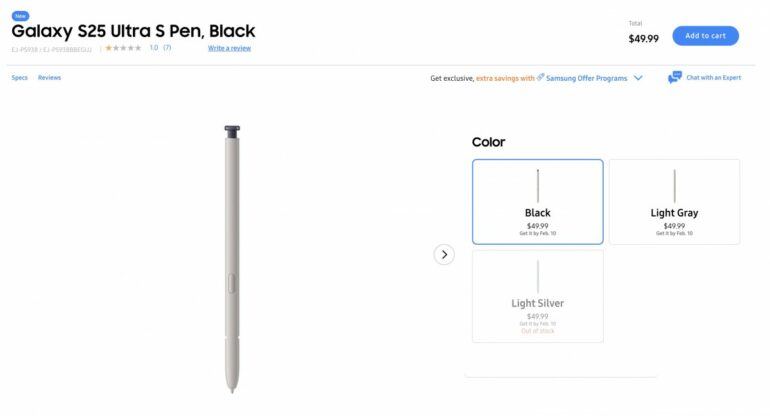The image size is (770, 416).
Task: Click the chat bubble icon
Action: [675, 78]
